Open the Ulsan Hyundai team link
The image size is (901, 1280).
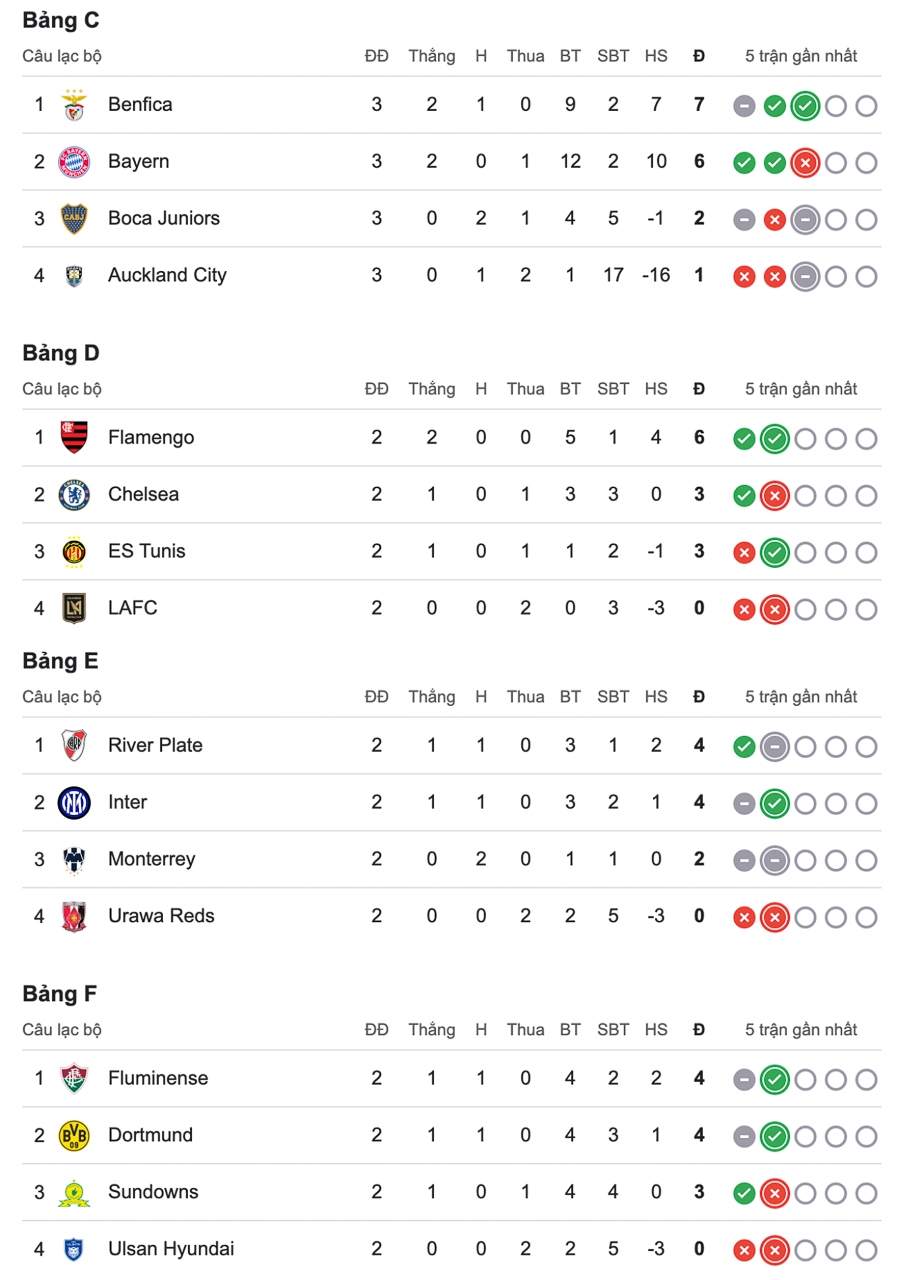pos(171,1249)
